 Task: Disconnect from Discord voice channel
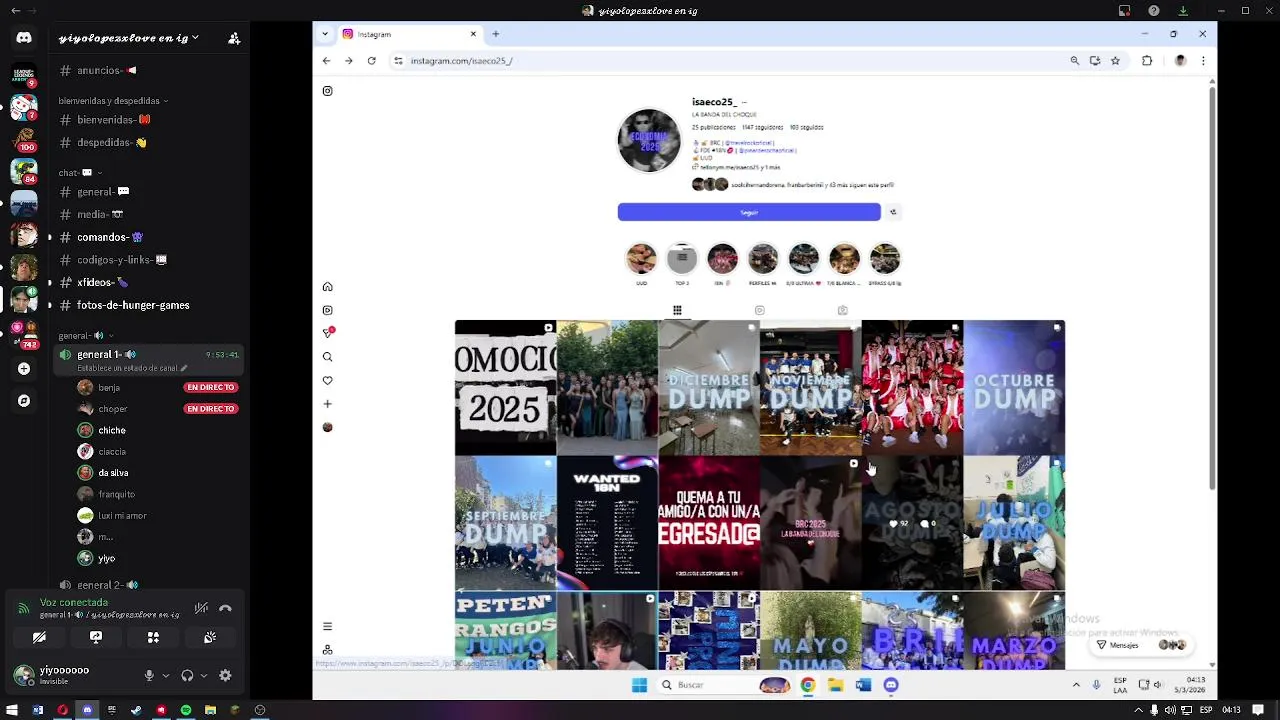[225, 608]
